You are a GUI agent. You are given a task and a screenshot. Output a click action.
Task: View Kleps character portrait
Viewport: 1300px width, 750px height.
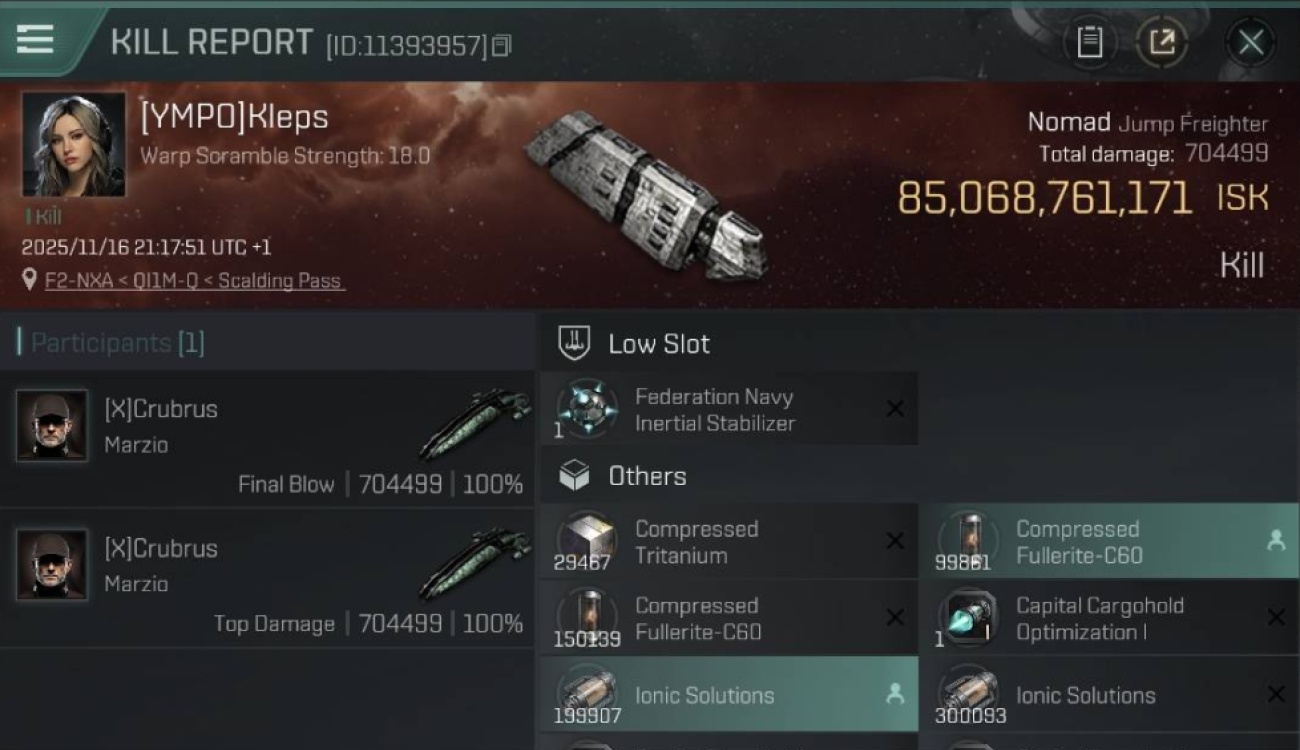click(x=74, y=145)
